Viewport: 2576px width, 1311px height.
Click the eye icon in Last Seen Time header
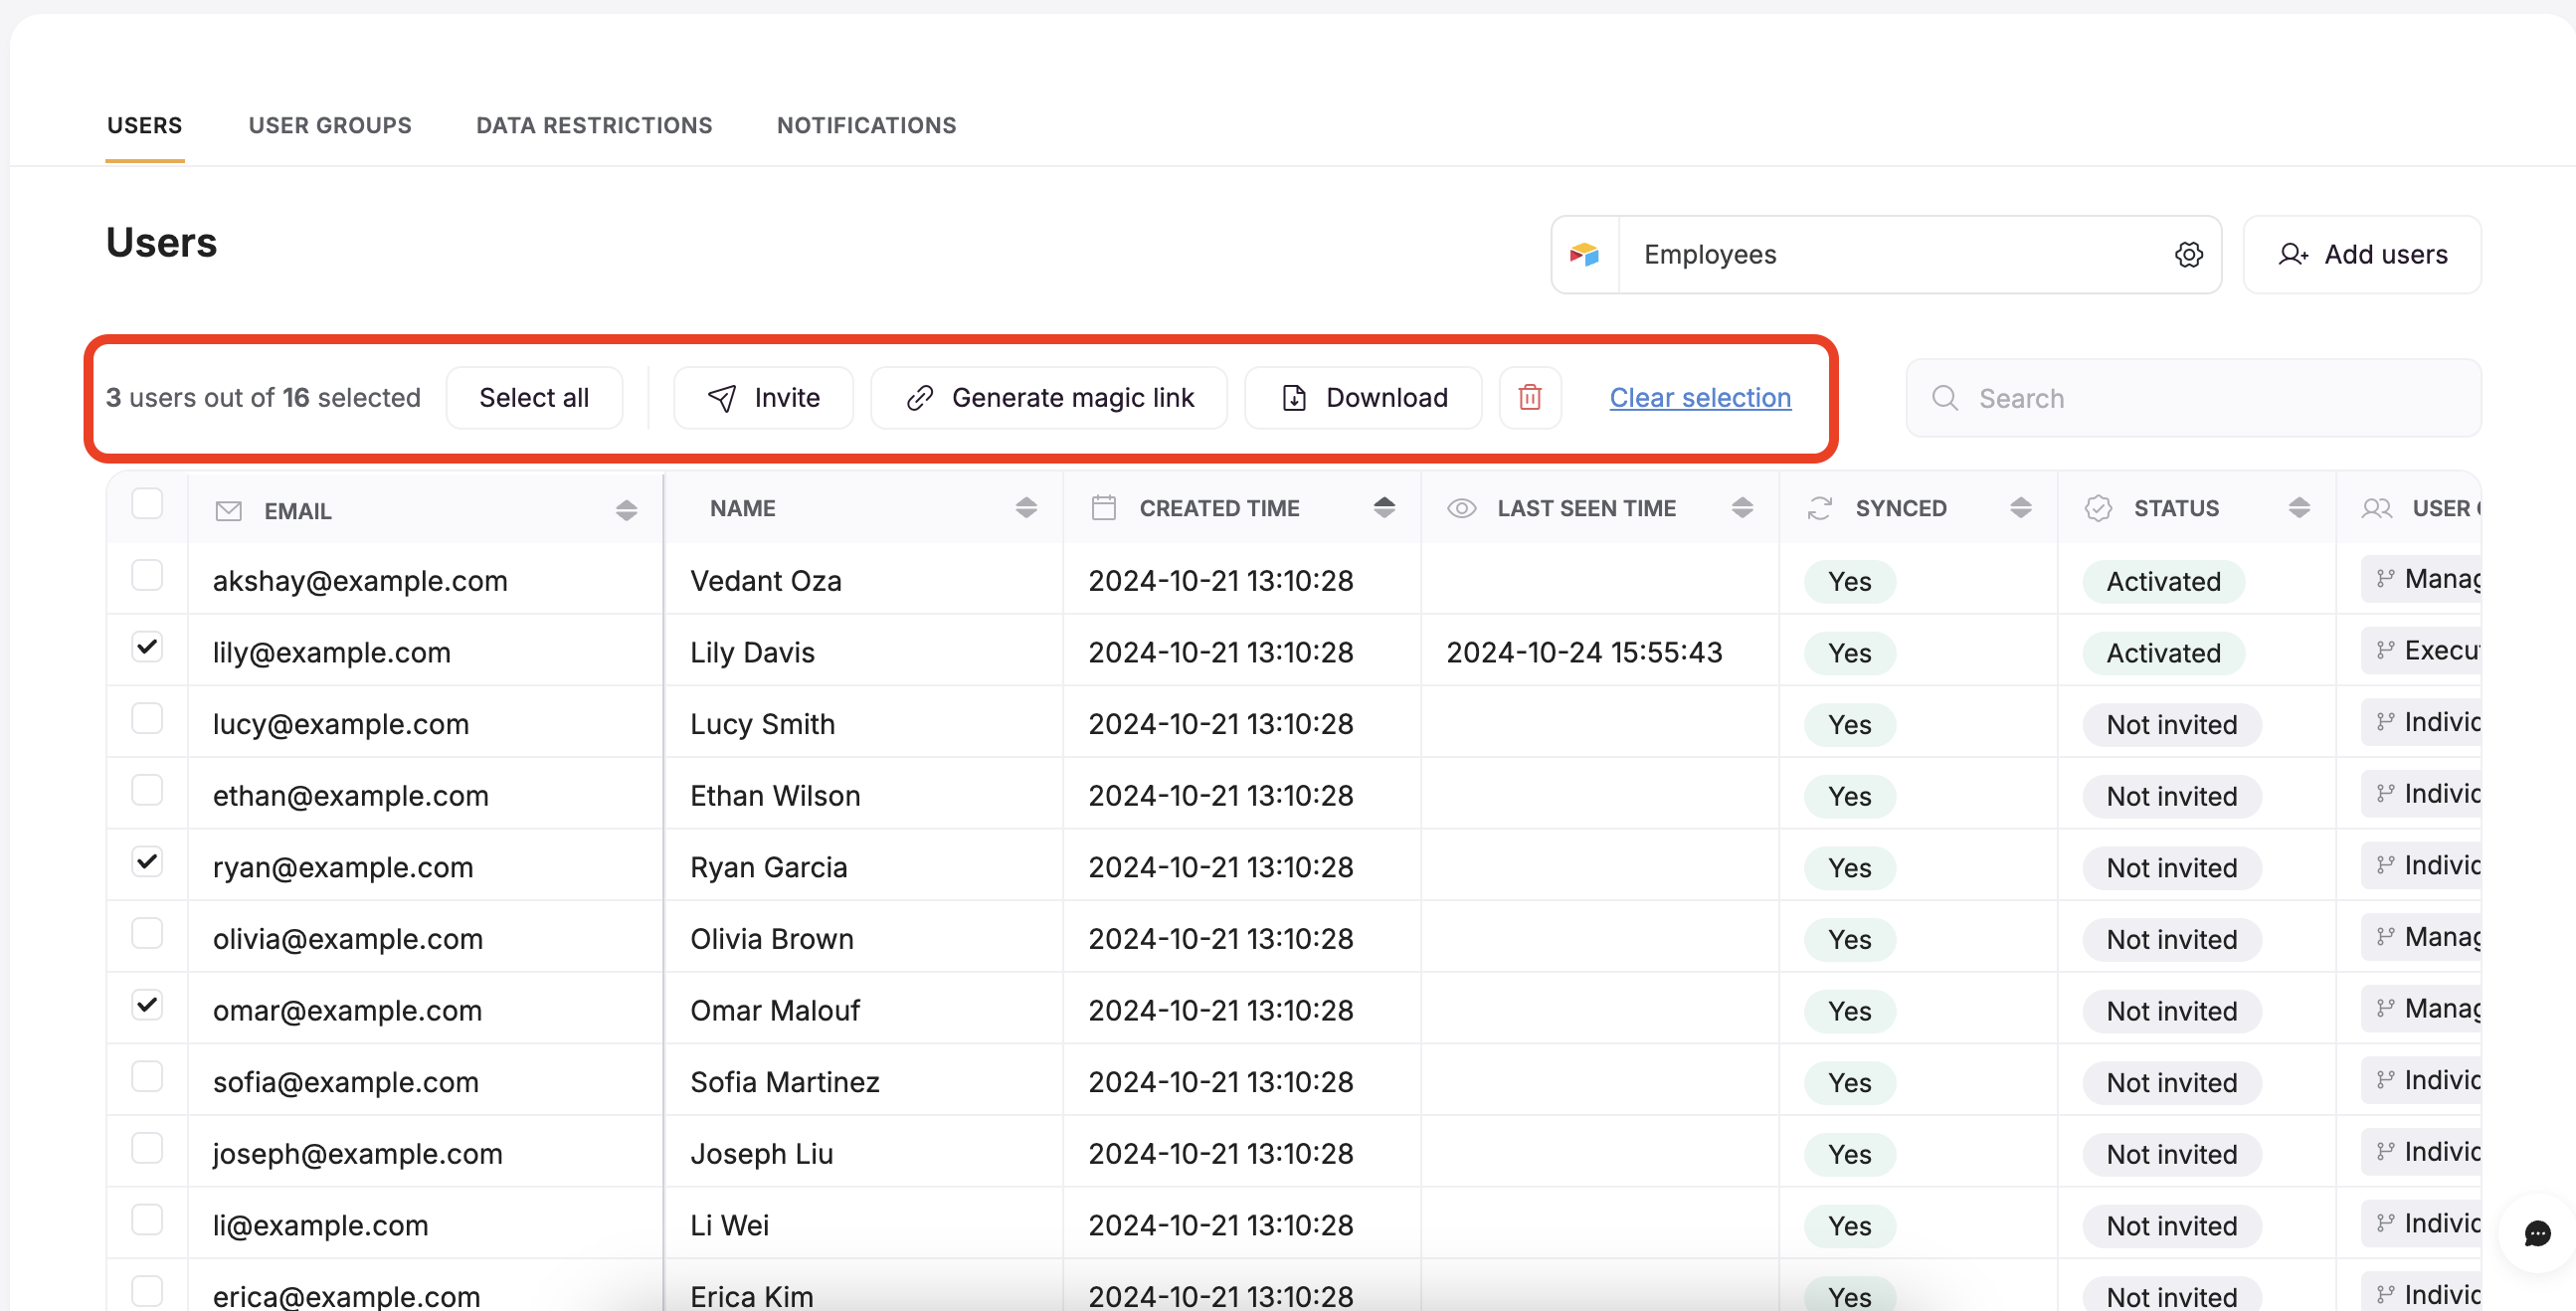[1461, 508]
